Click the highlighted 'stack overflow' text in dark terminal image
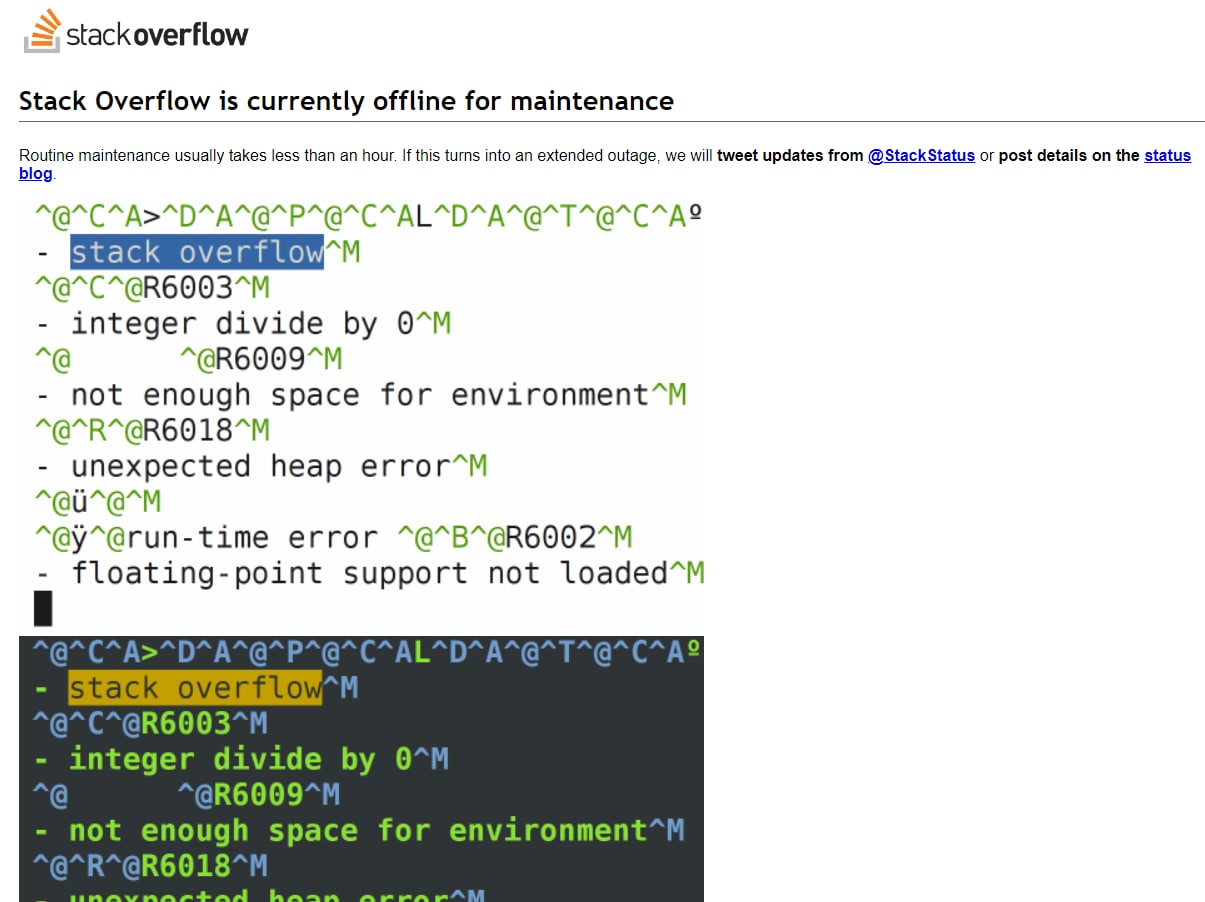Image resolution: width=1205 pixels, height=902 pixels. pyautogui.click(x=195, y=688)
